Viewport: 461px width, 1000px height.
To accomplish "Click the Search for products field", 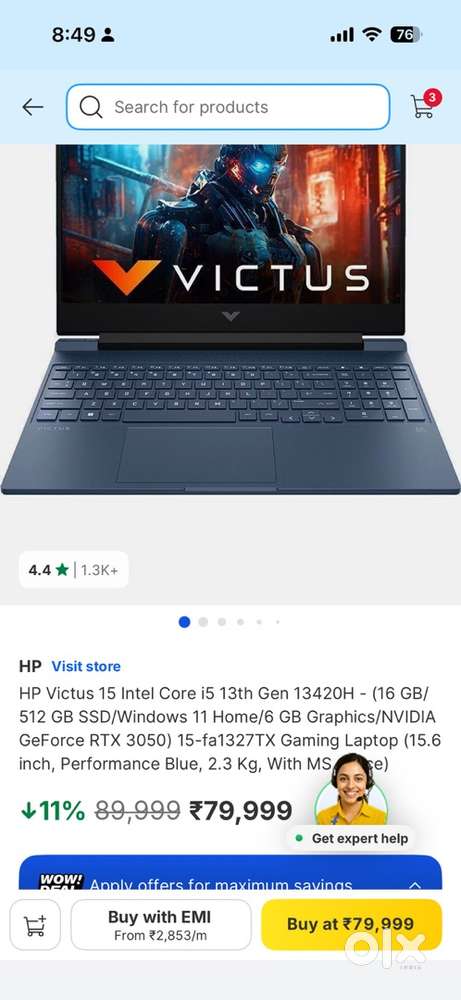I will (x=228, y=107).
